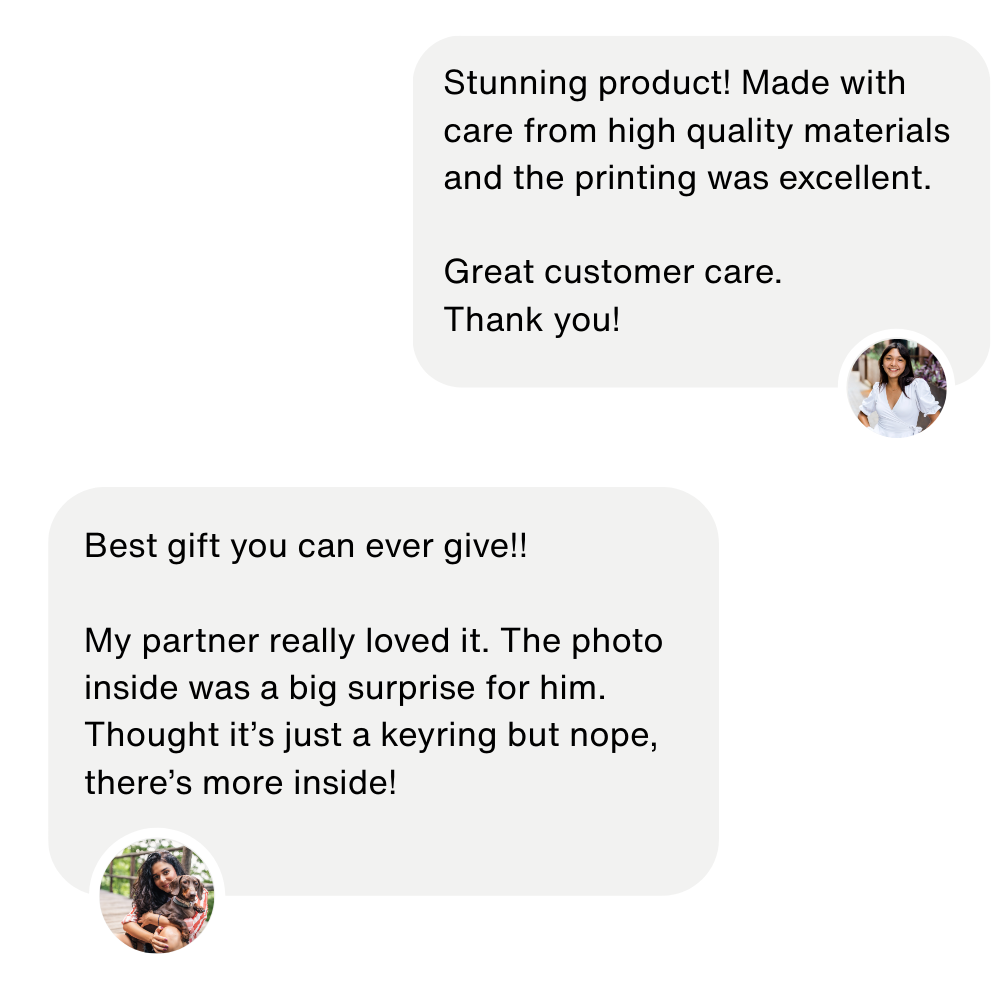Click the word 'materials' in the top review
This screenshot has height=1000, width=1000.
coord(877,131)
